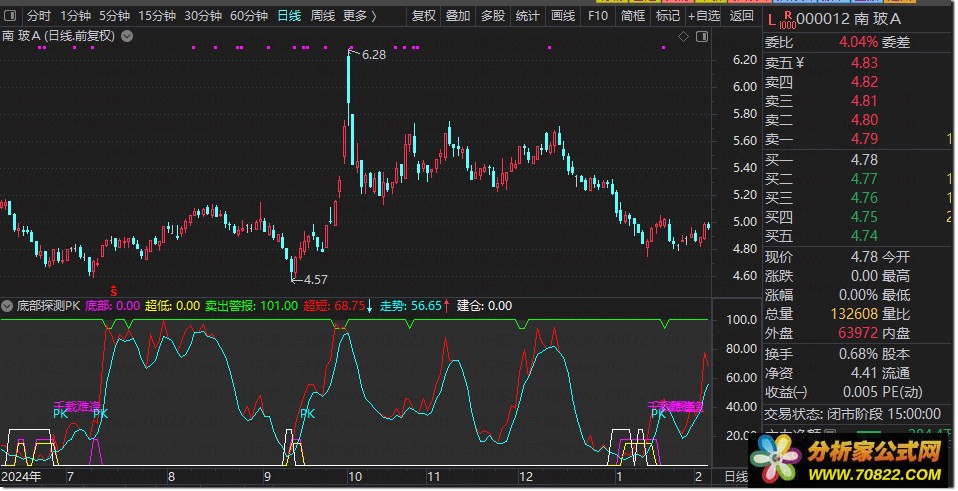Viewport: 958px width, 491px height.
Task: Click 2024年 label on time axis
Action: click(22, 477)
